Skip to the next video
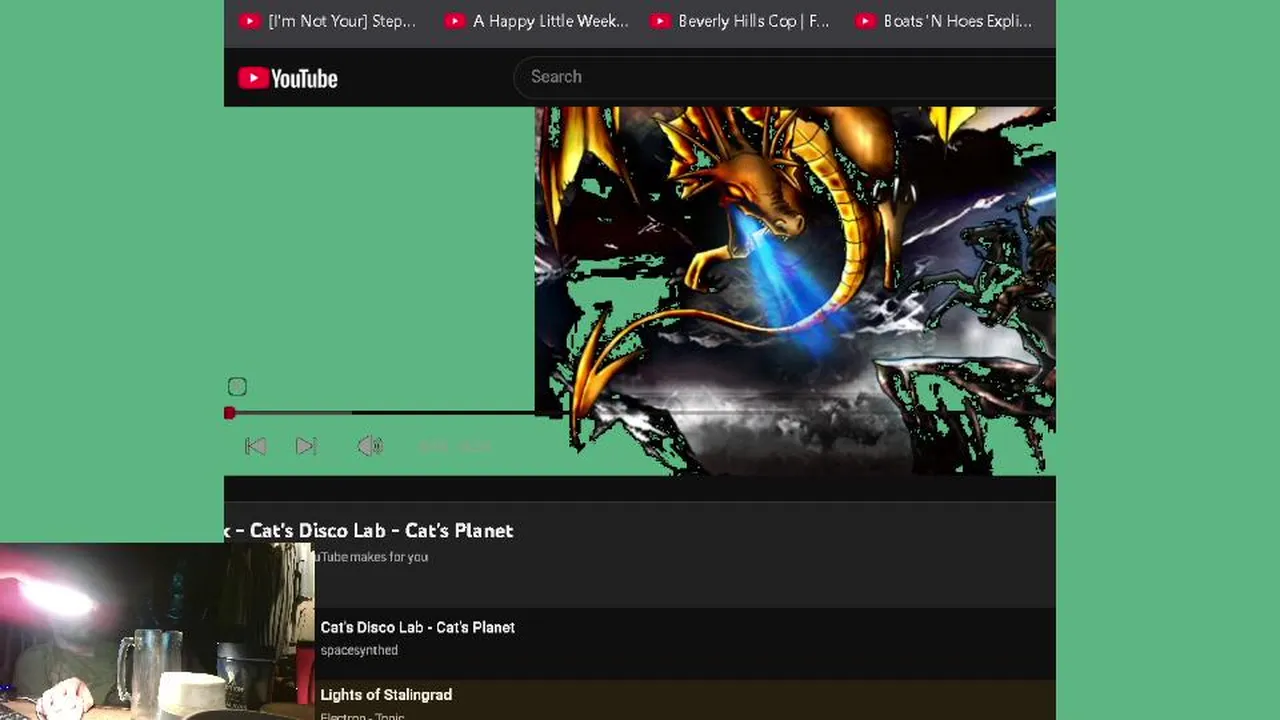Image resolution: width=1280 pixels, height=720 pixels. tap(306, 446)
